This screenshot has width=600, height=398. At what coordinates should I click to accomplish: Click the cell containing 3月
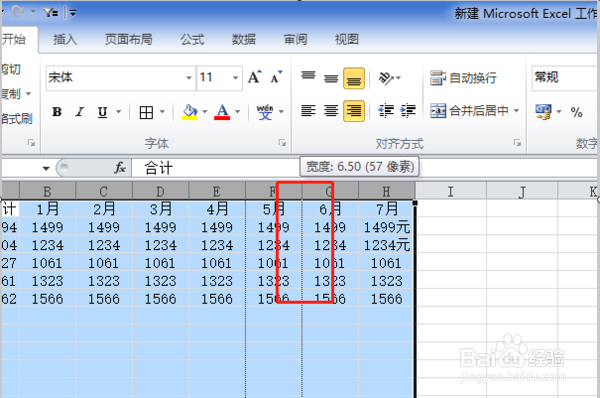coord(160,209)
